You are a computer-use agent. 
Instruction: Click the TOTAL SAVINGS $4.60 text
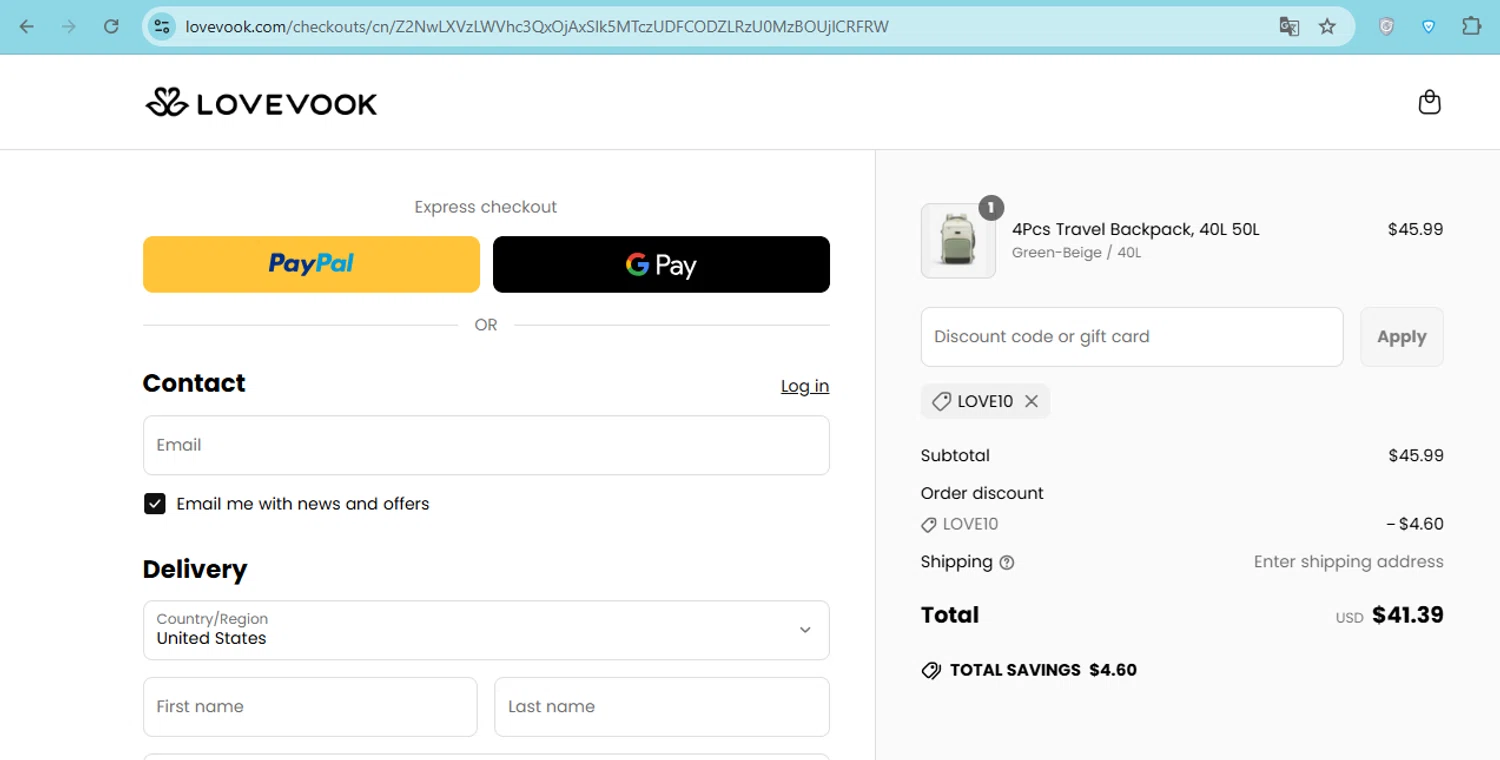pos(1043,670)
